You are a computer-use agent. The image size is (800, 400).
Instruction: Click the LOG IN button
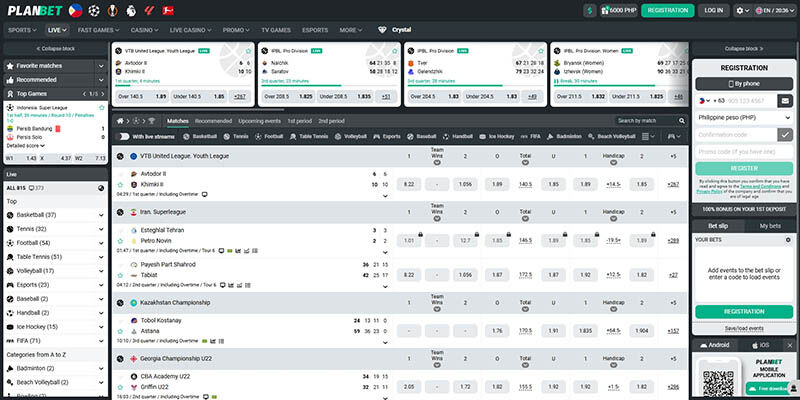click(x=713, y=10)
